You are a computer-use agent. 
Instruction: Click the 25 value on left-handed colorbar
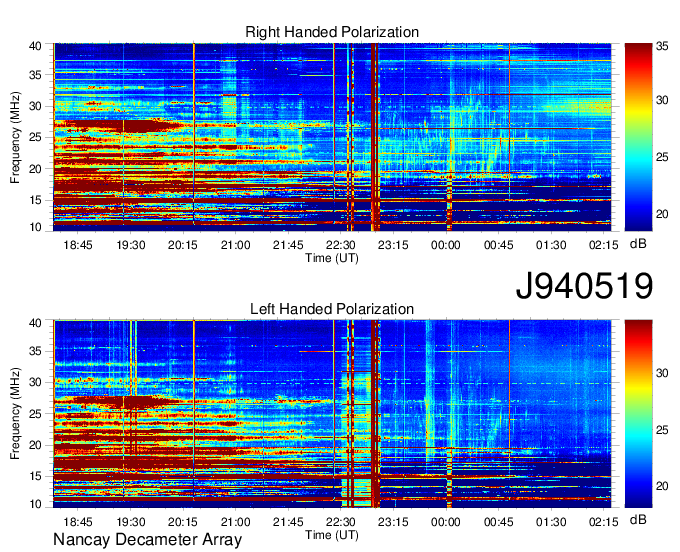coord(662,430)
